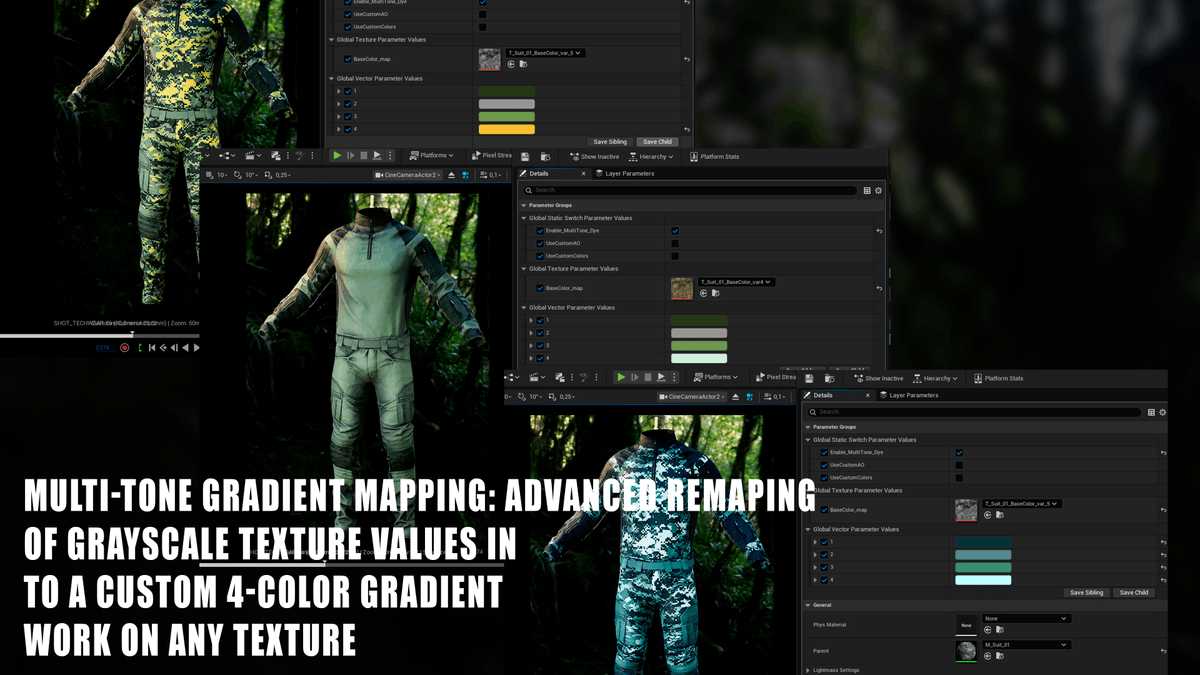Image resolution: width=1200 pixels, height=675 pixels.
Task: Enable UseCustomColors value checkbox in green-suit window
Action: tap(675, 256)
